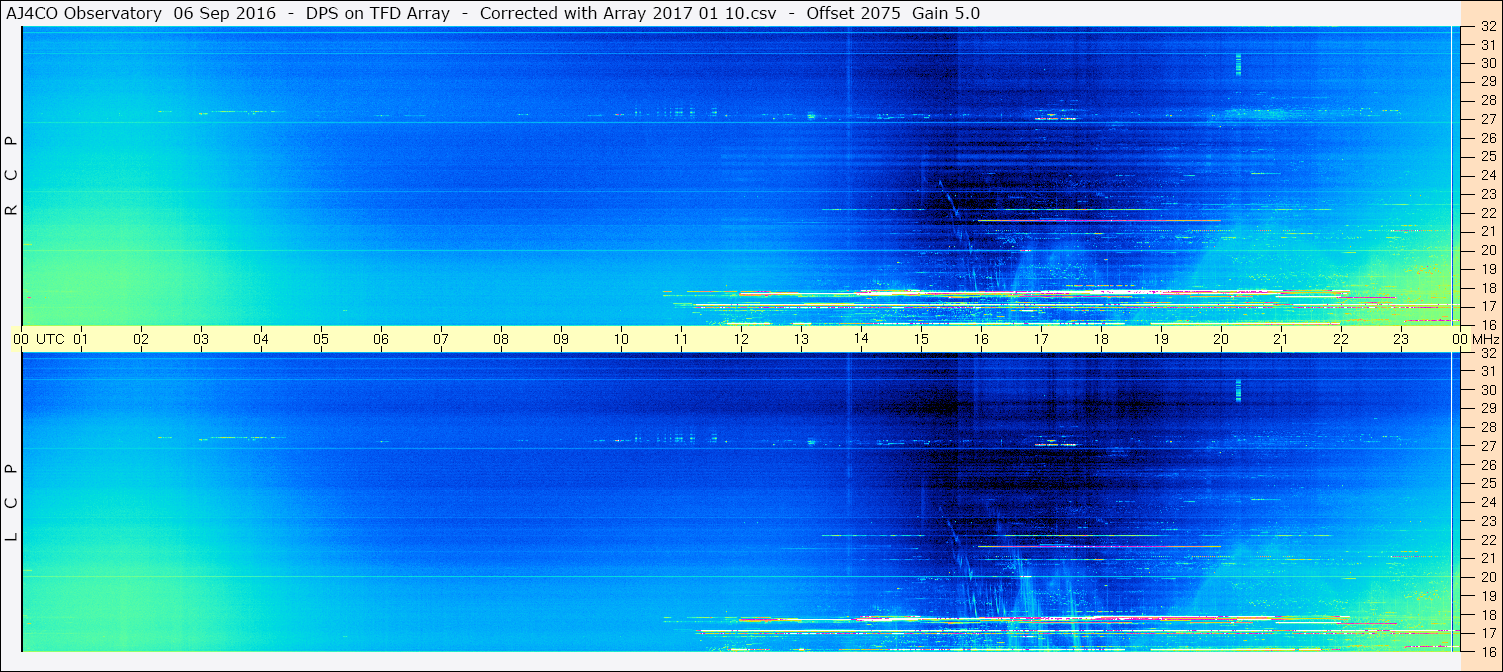Click the "28" MHz label in RCP panel
This screenshot has width=1503, height=672.
pos(1487,100)
